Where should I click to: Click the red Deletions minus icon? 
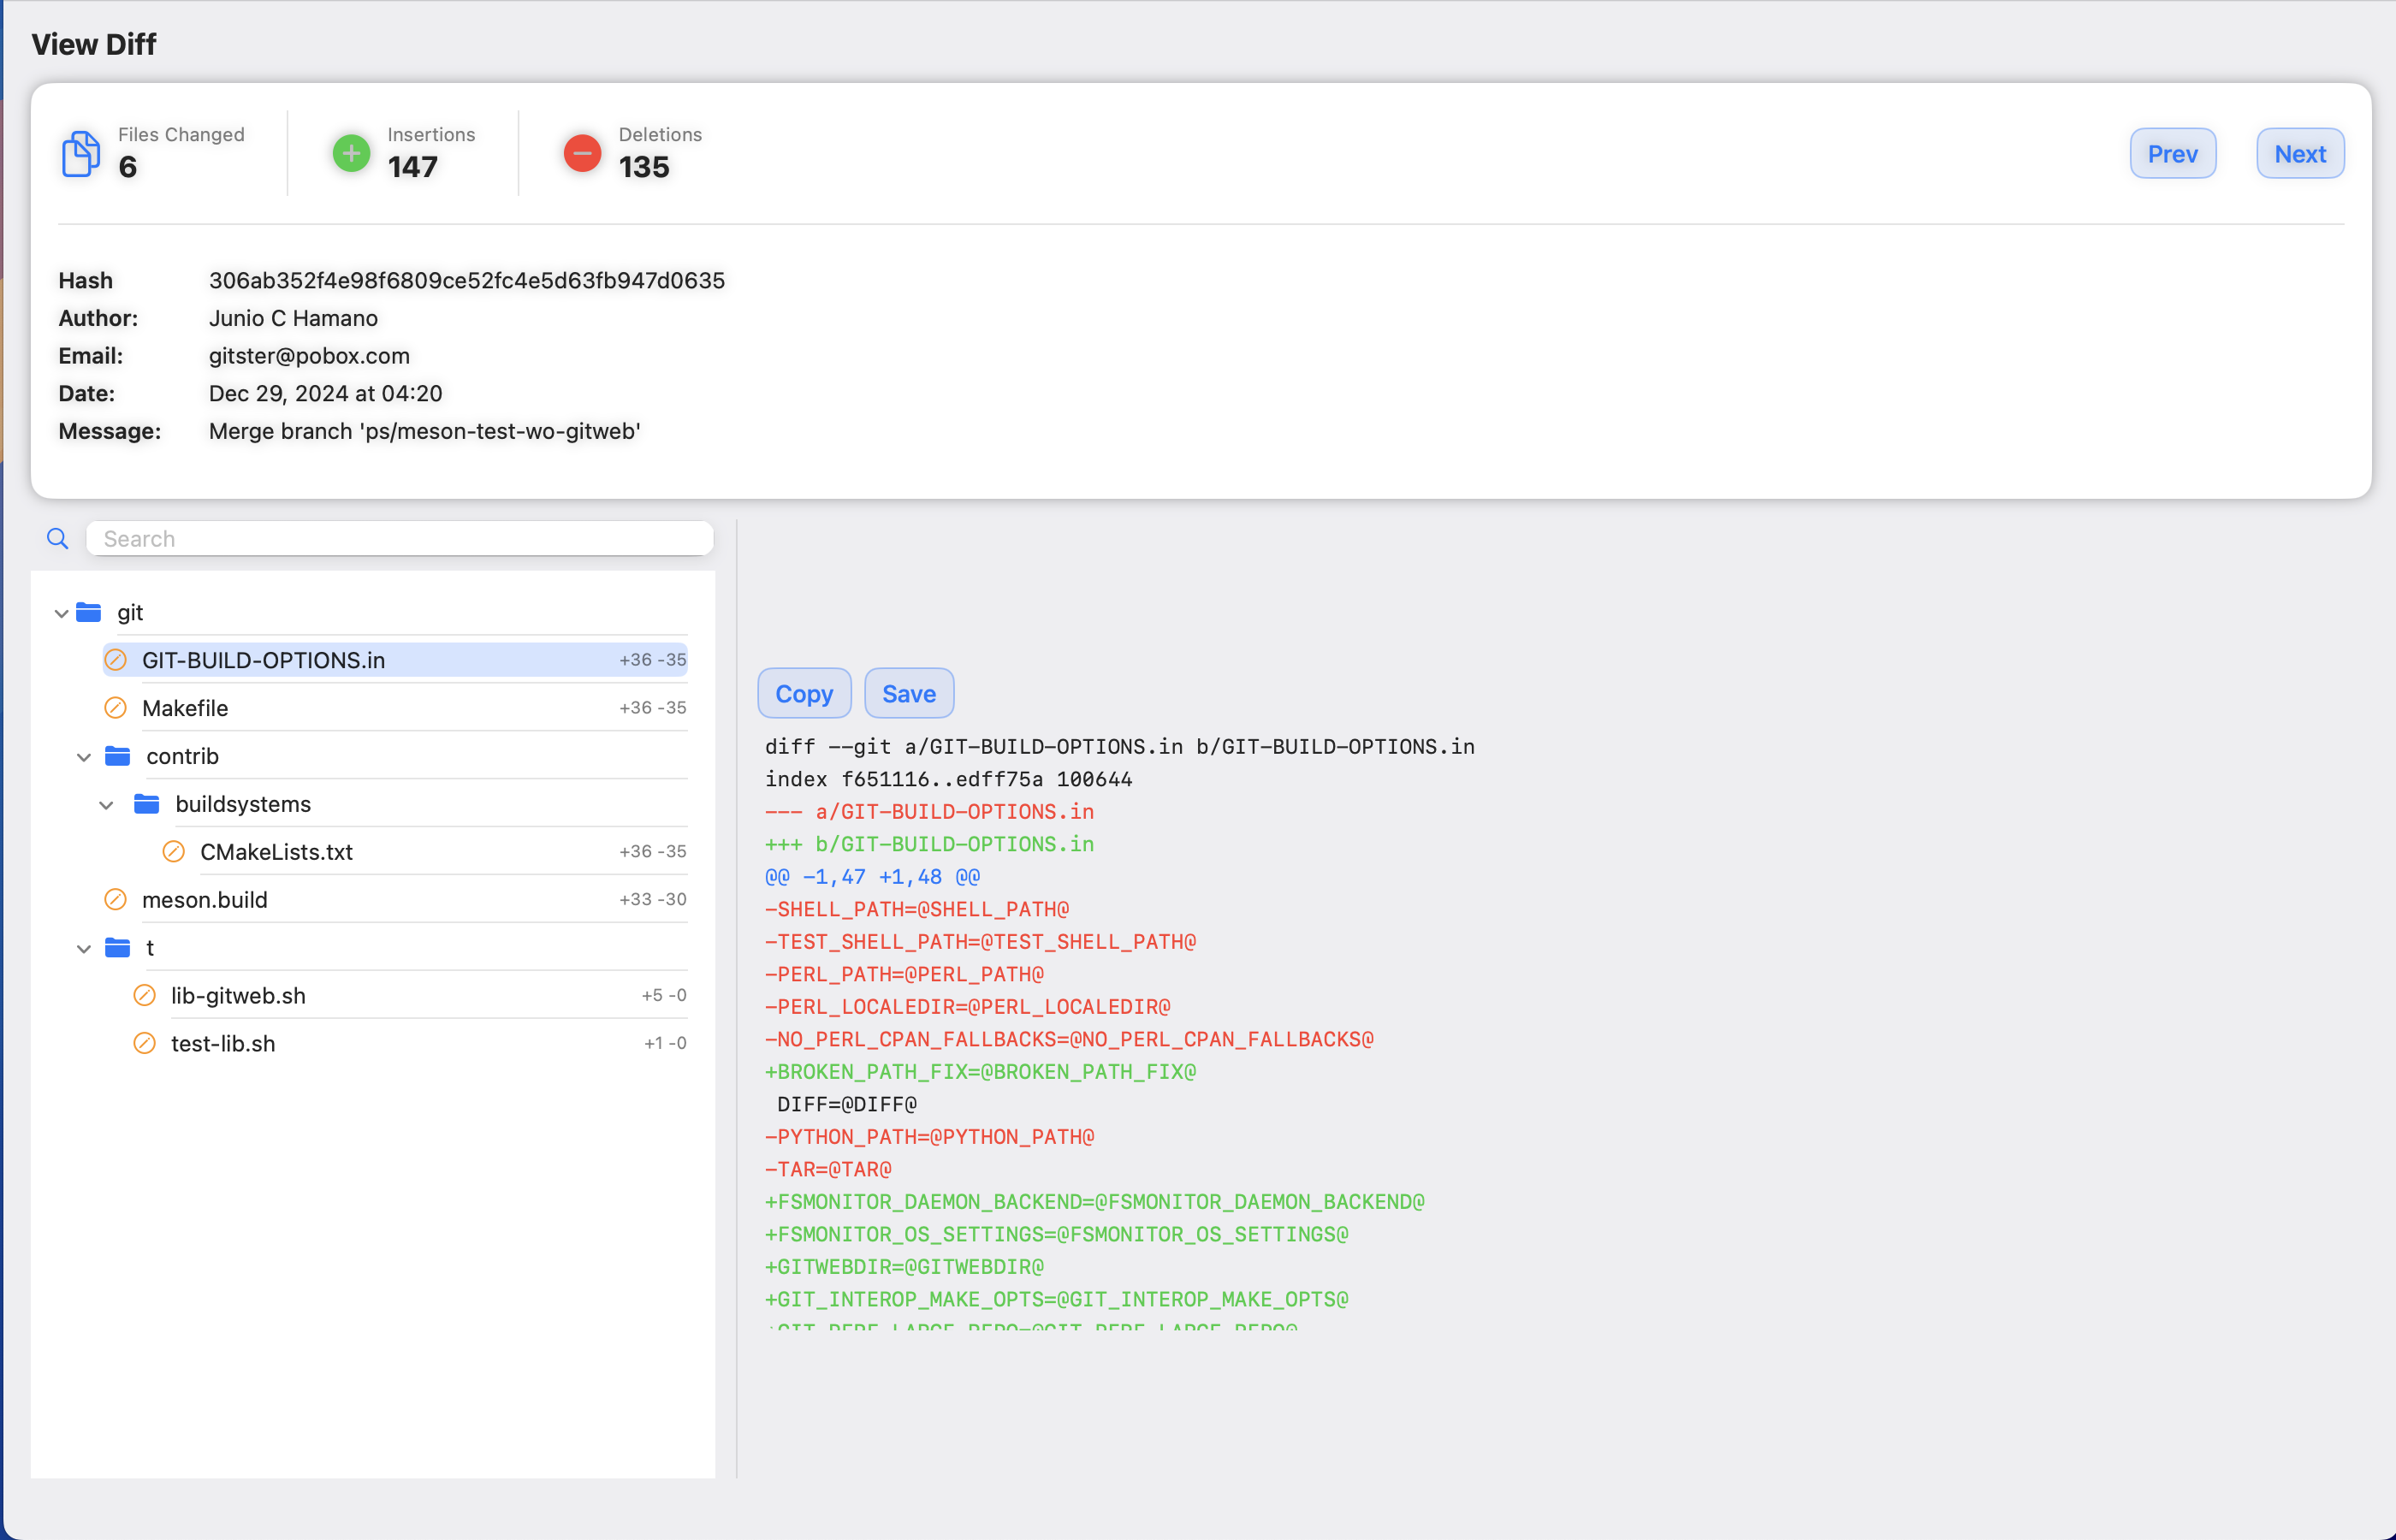pyautogui.click(x=582, y=153)
